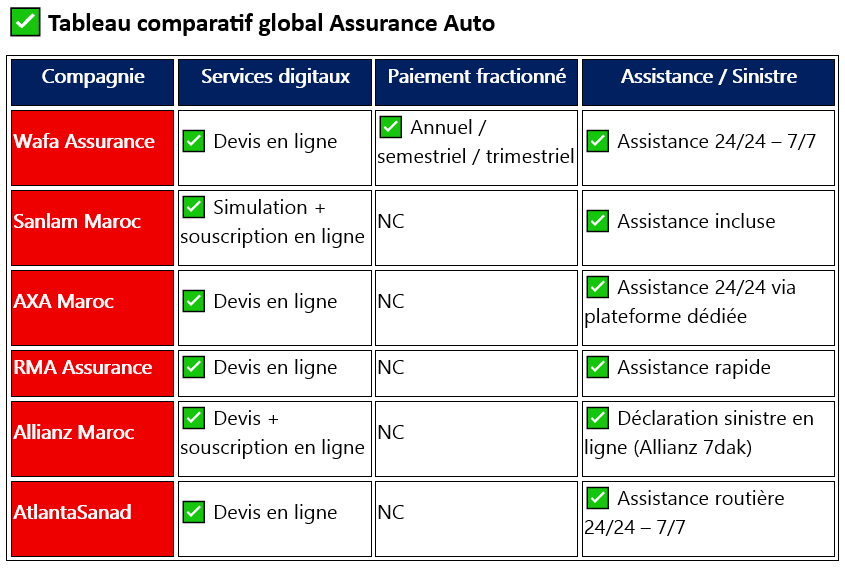The image size is (845, 570).
Task: Click the checkmark before "Simulation + souscription en ligne"
Action: point(194,207)
